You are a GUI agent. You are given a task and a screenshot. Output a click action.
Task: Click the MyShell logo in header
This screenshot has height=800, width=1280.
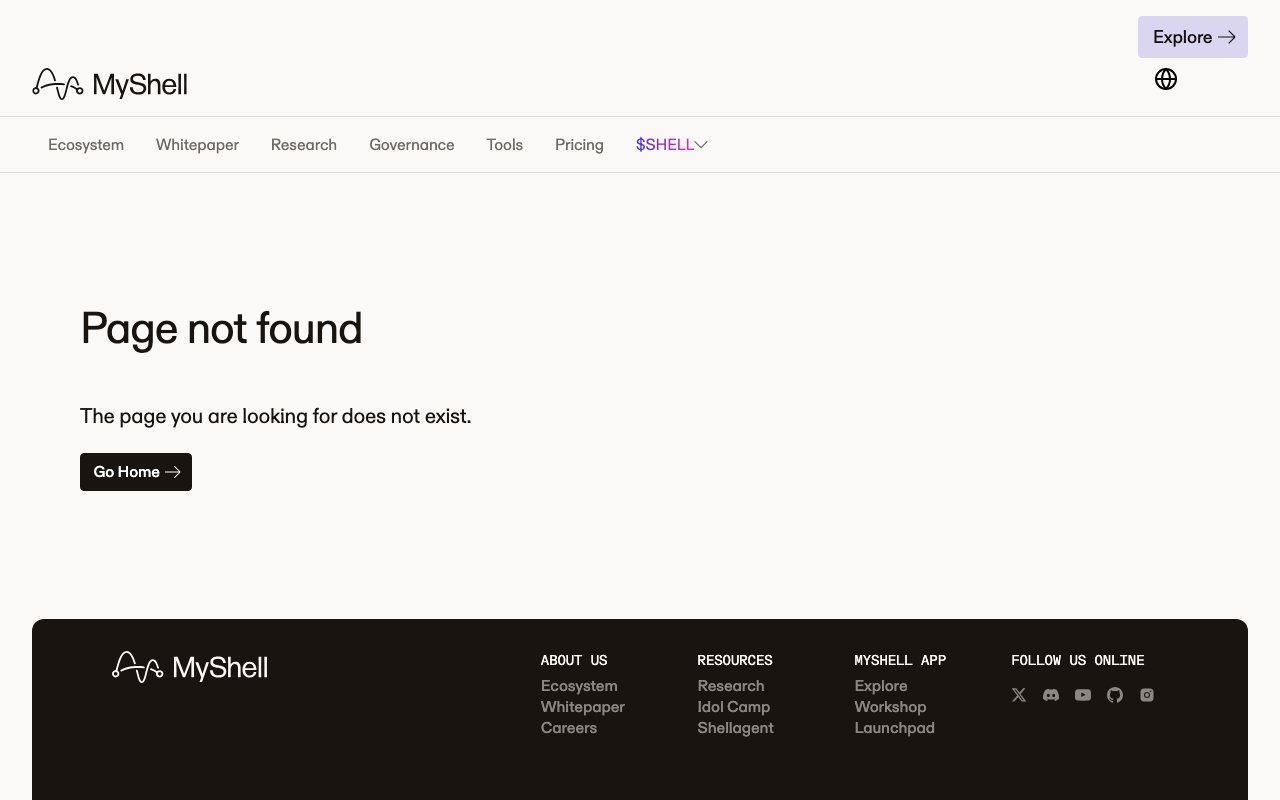(110, 84)
